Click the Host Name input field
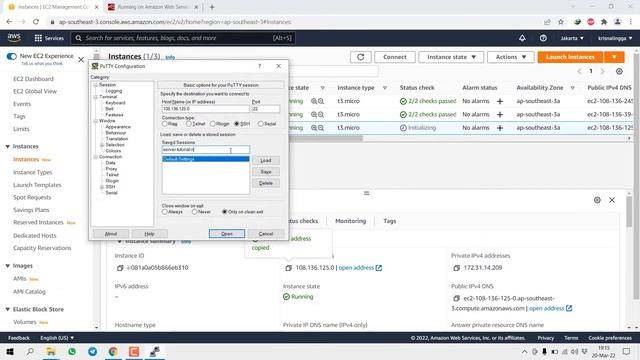640x360 pixels. click(205, 109)
